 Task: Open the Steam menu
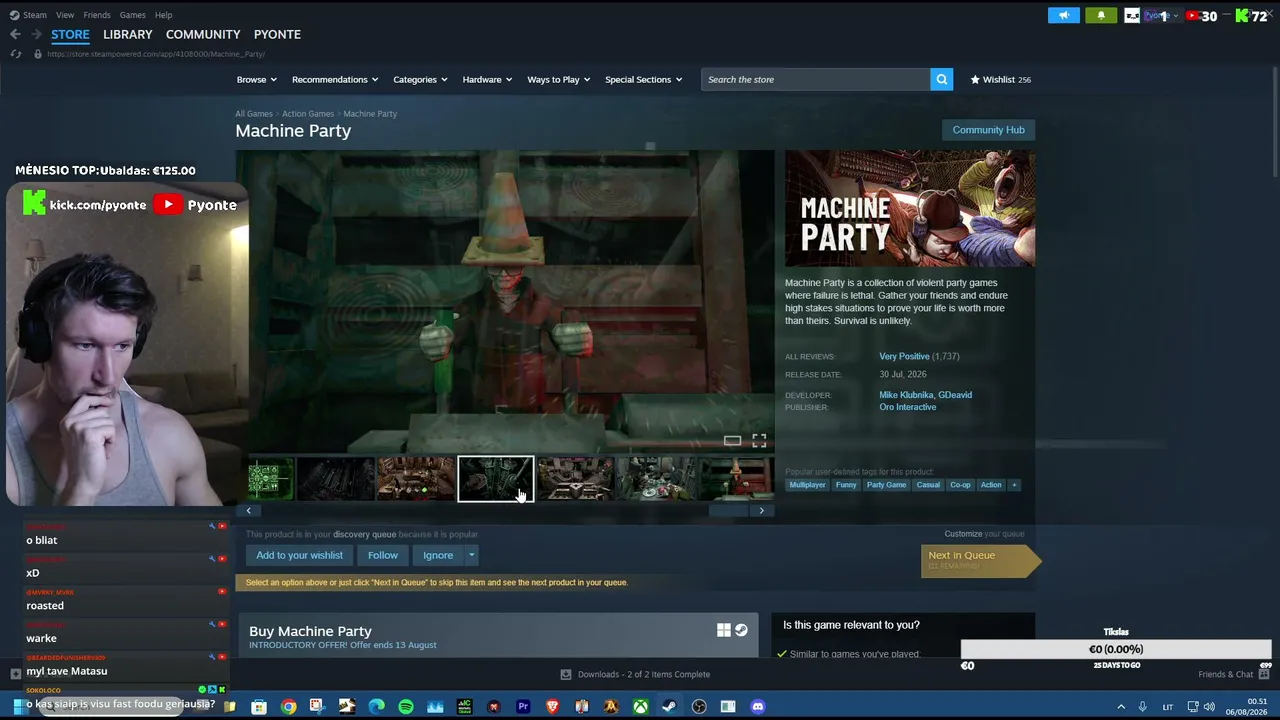pyautogui.click(x=28, y=15)
